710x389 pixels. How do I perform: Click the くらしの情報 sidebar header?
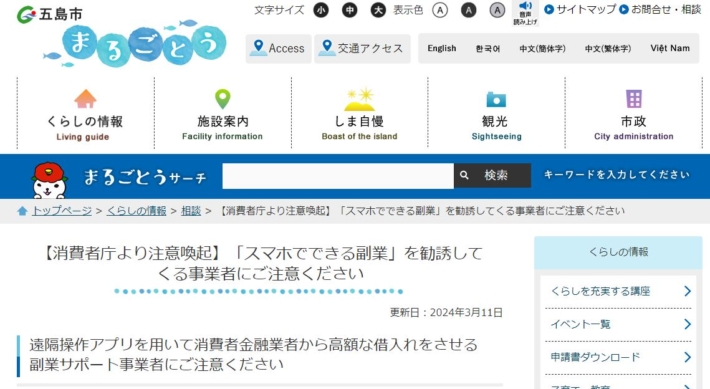tap(618, 252)
